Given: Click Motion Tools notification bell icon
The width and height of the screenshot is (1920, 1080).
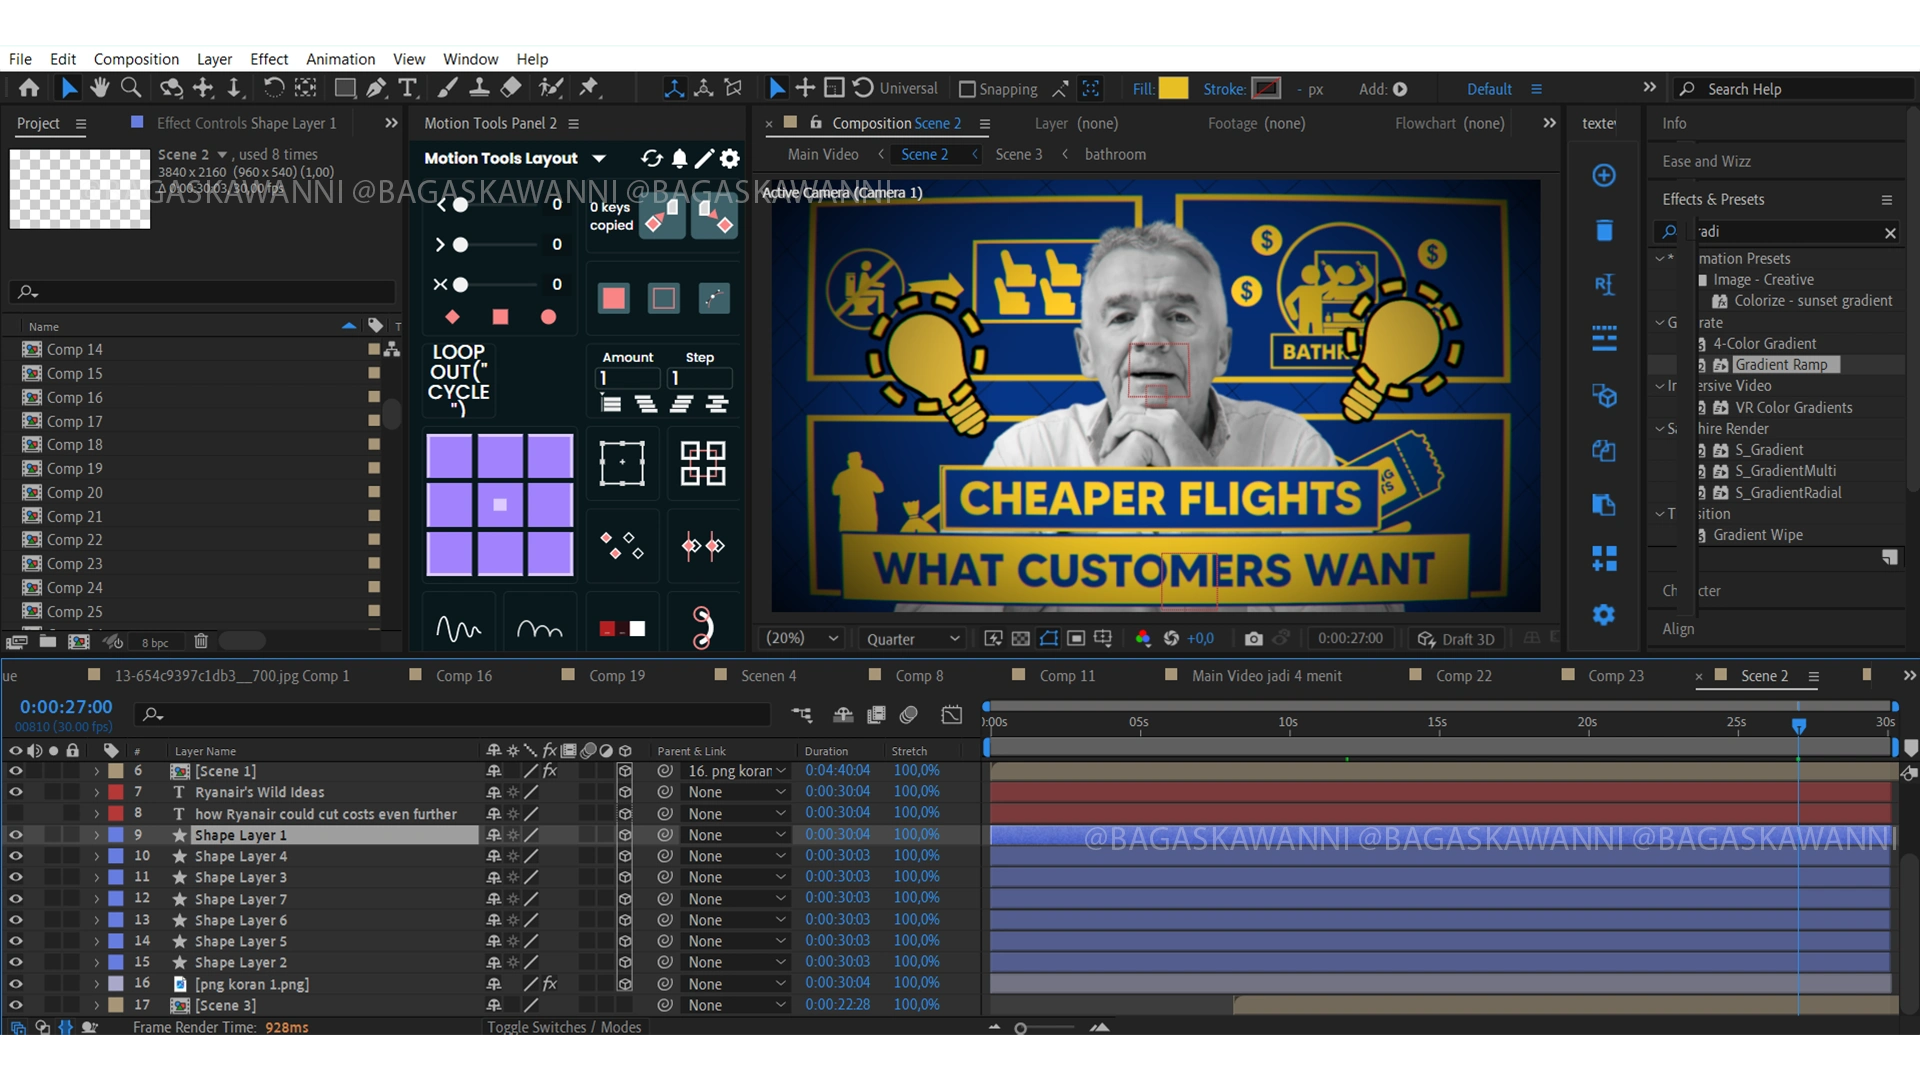Looking at the screenshot, I should click(x=680, y=158).
